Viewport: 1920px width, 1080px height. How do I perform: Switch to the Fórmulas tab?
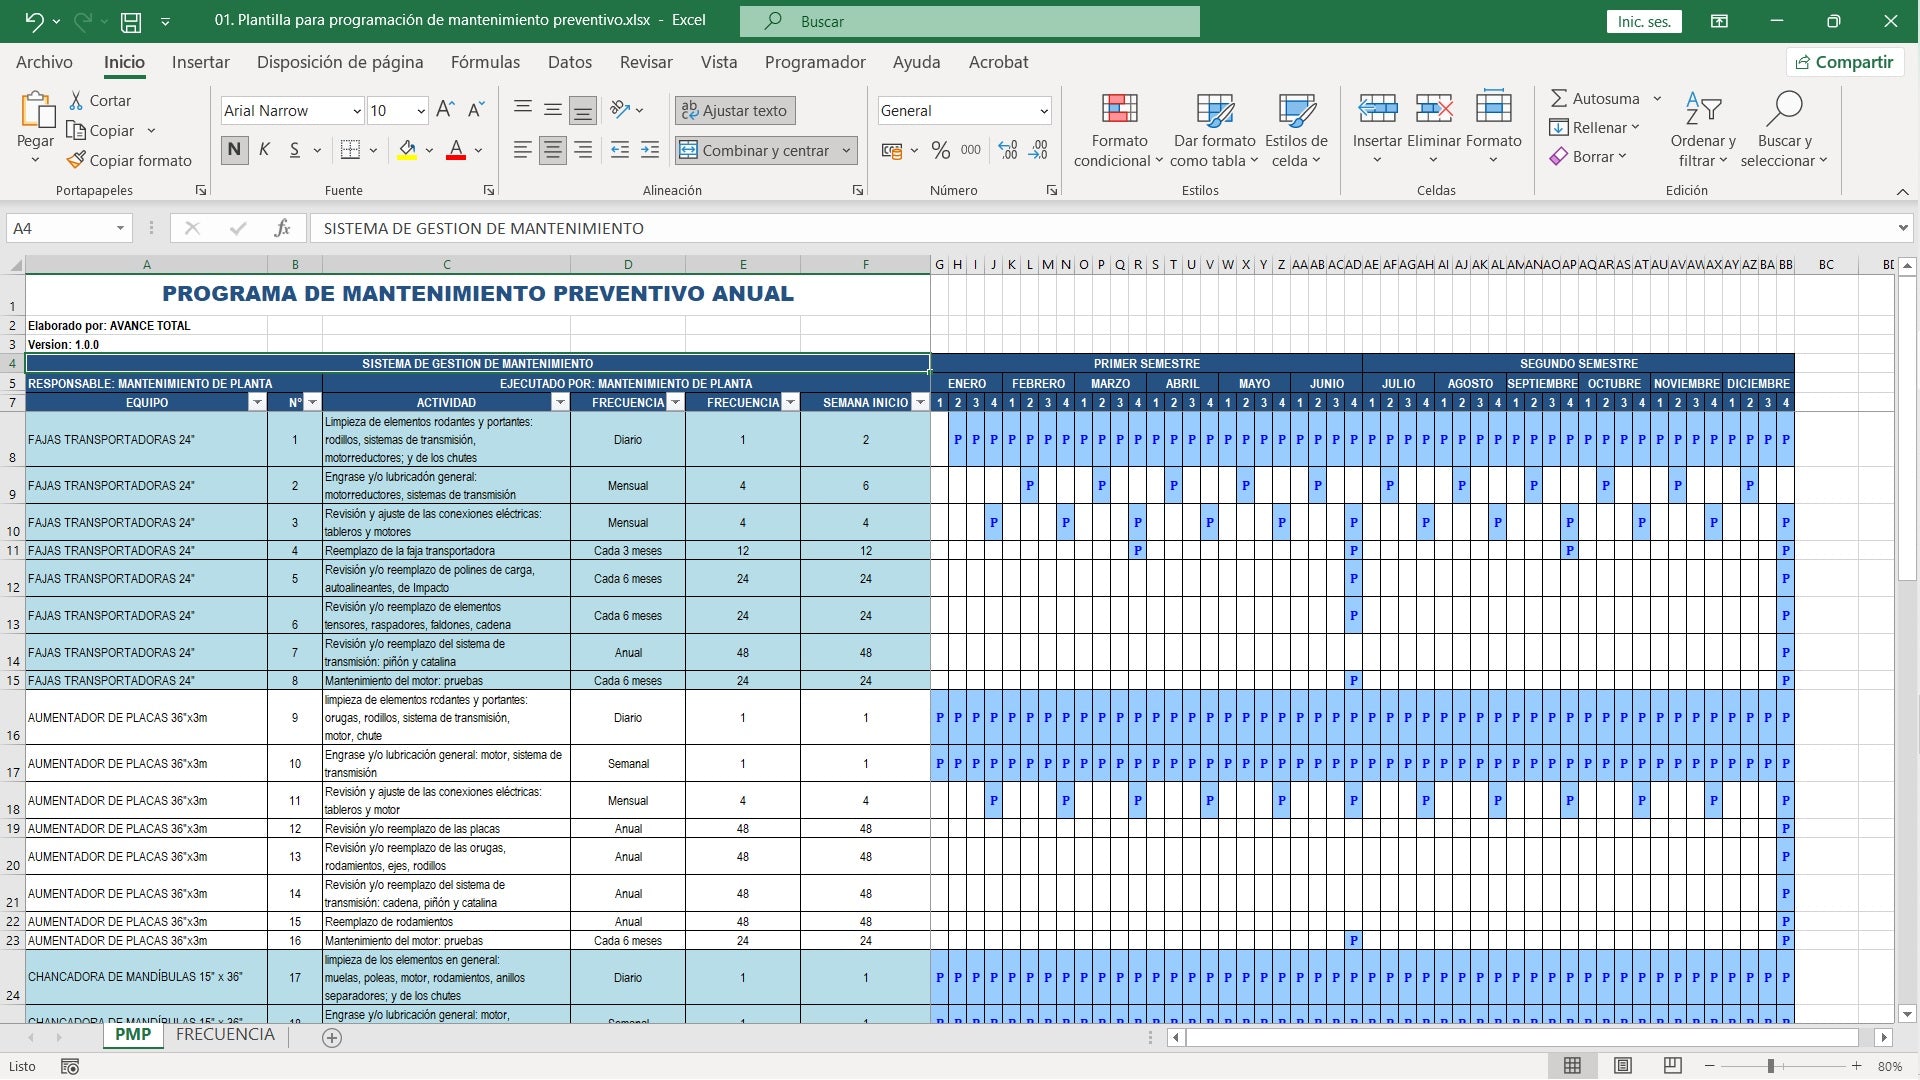tap(485, 62)
